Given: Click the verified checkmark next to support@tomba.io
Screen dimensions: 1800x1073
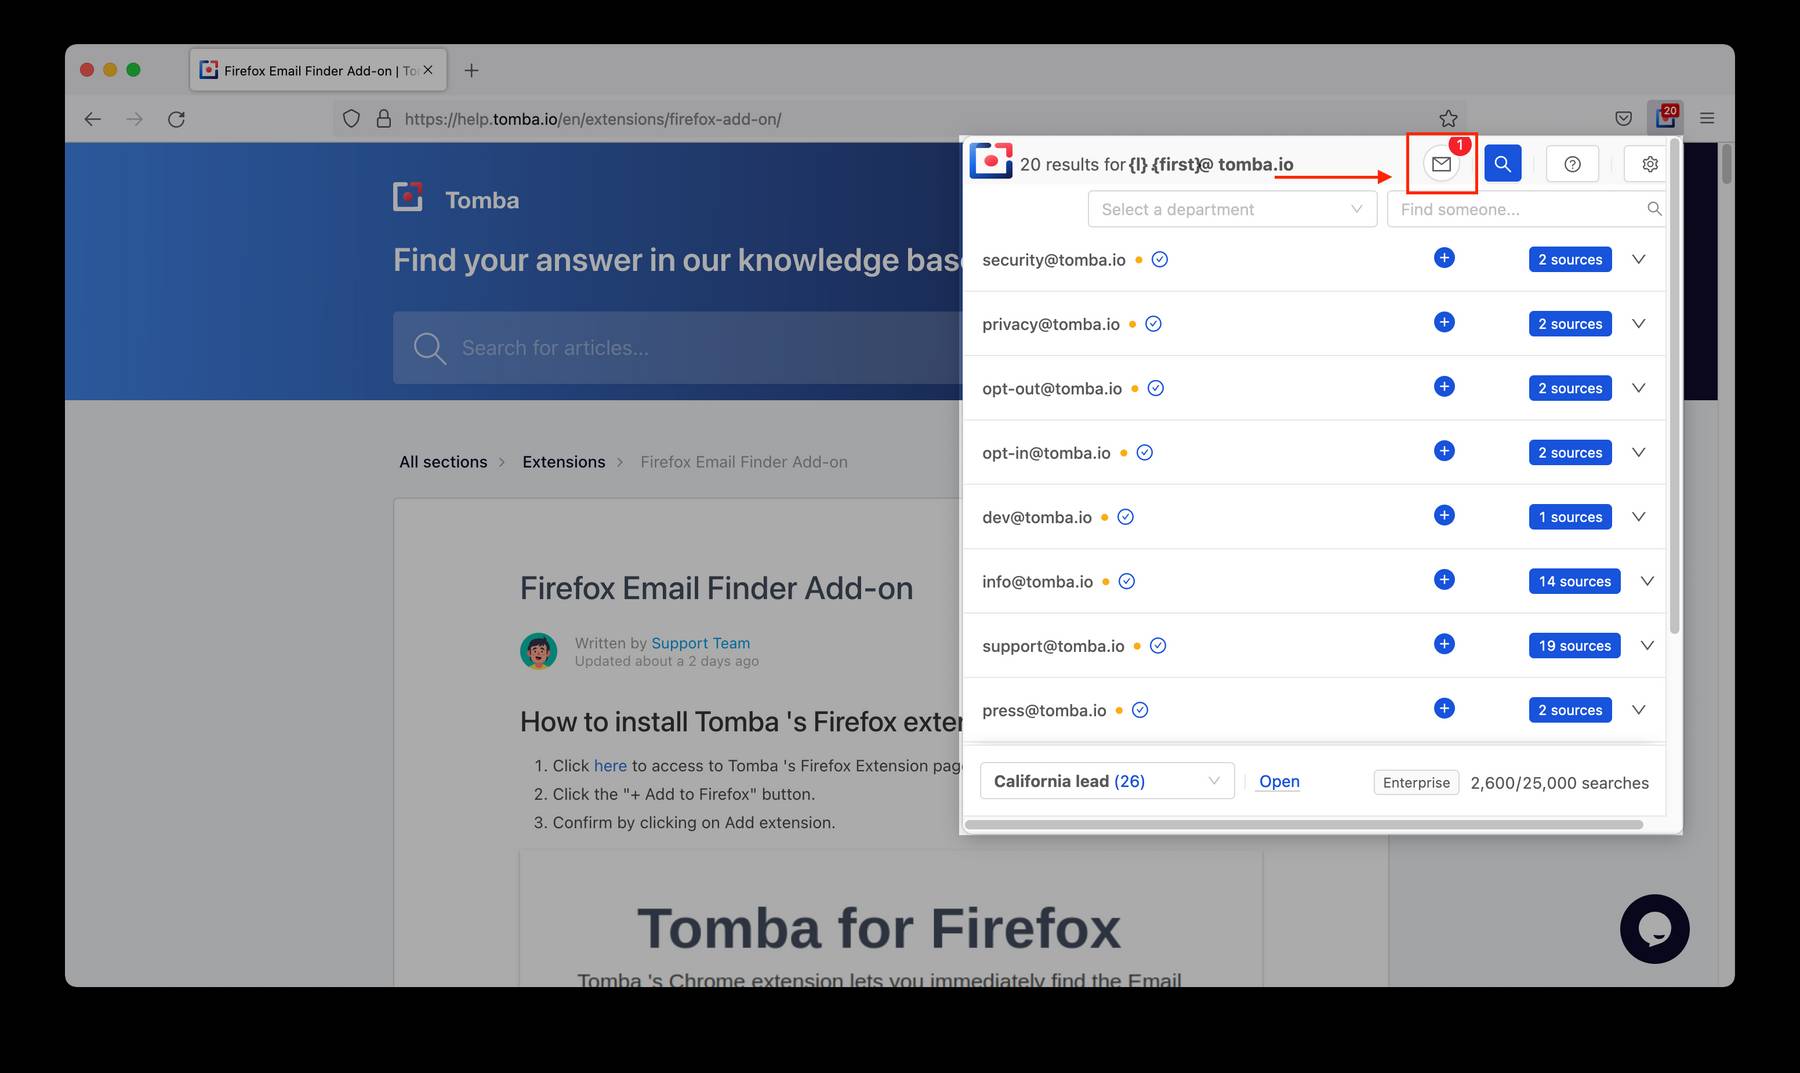Looking at the screenshot, I should pyautogui.click(x=1158, y=646).
